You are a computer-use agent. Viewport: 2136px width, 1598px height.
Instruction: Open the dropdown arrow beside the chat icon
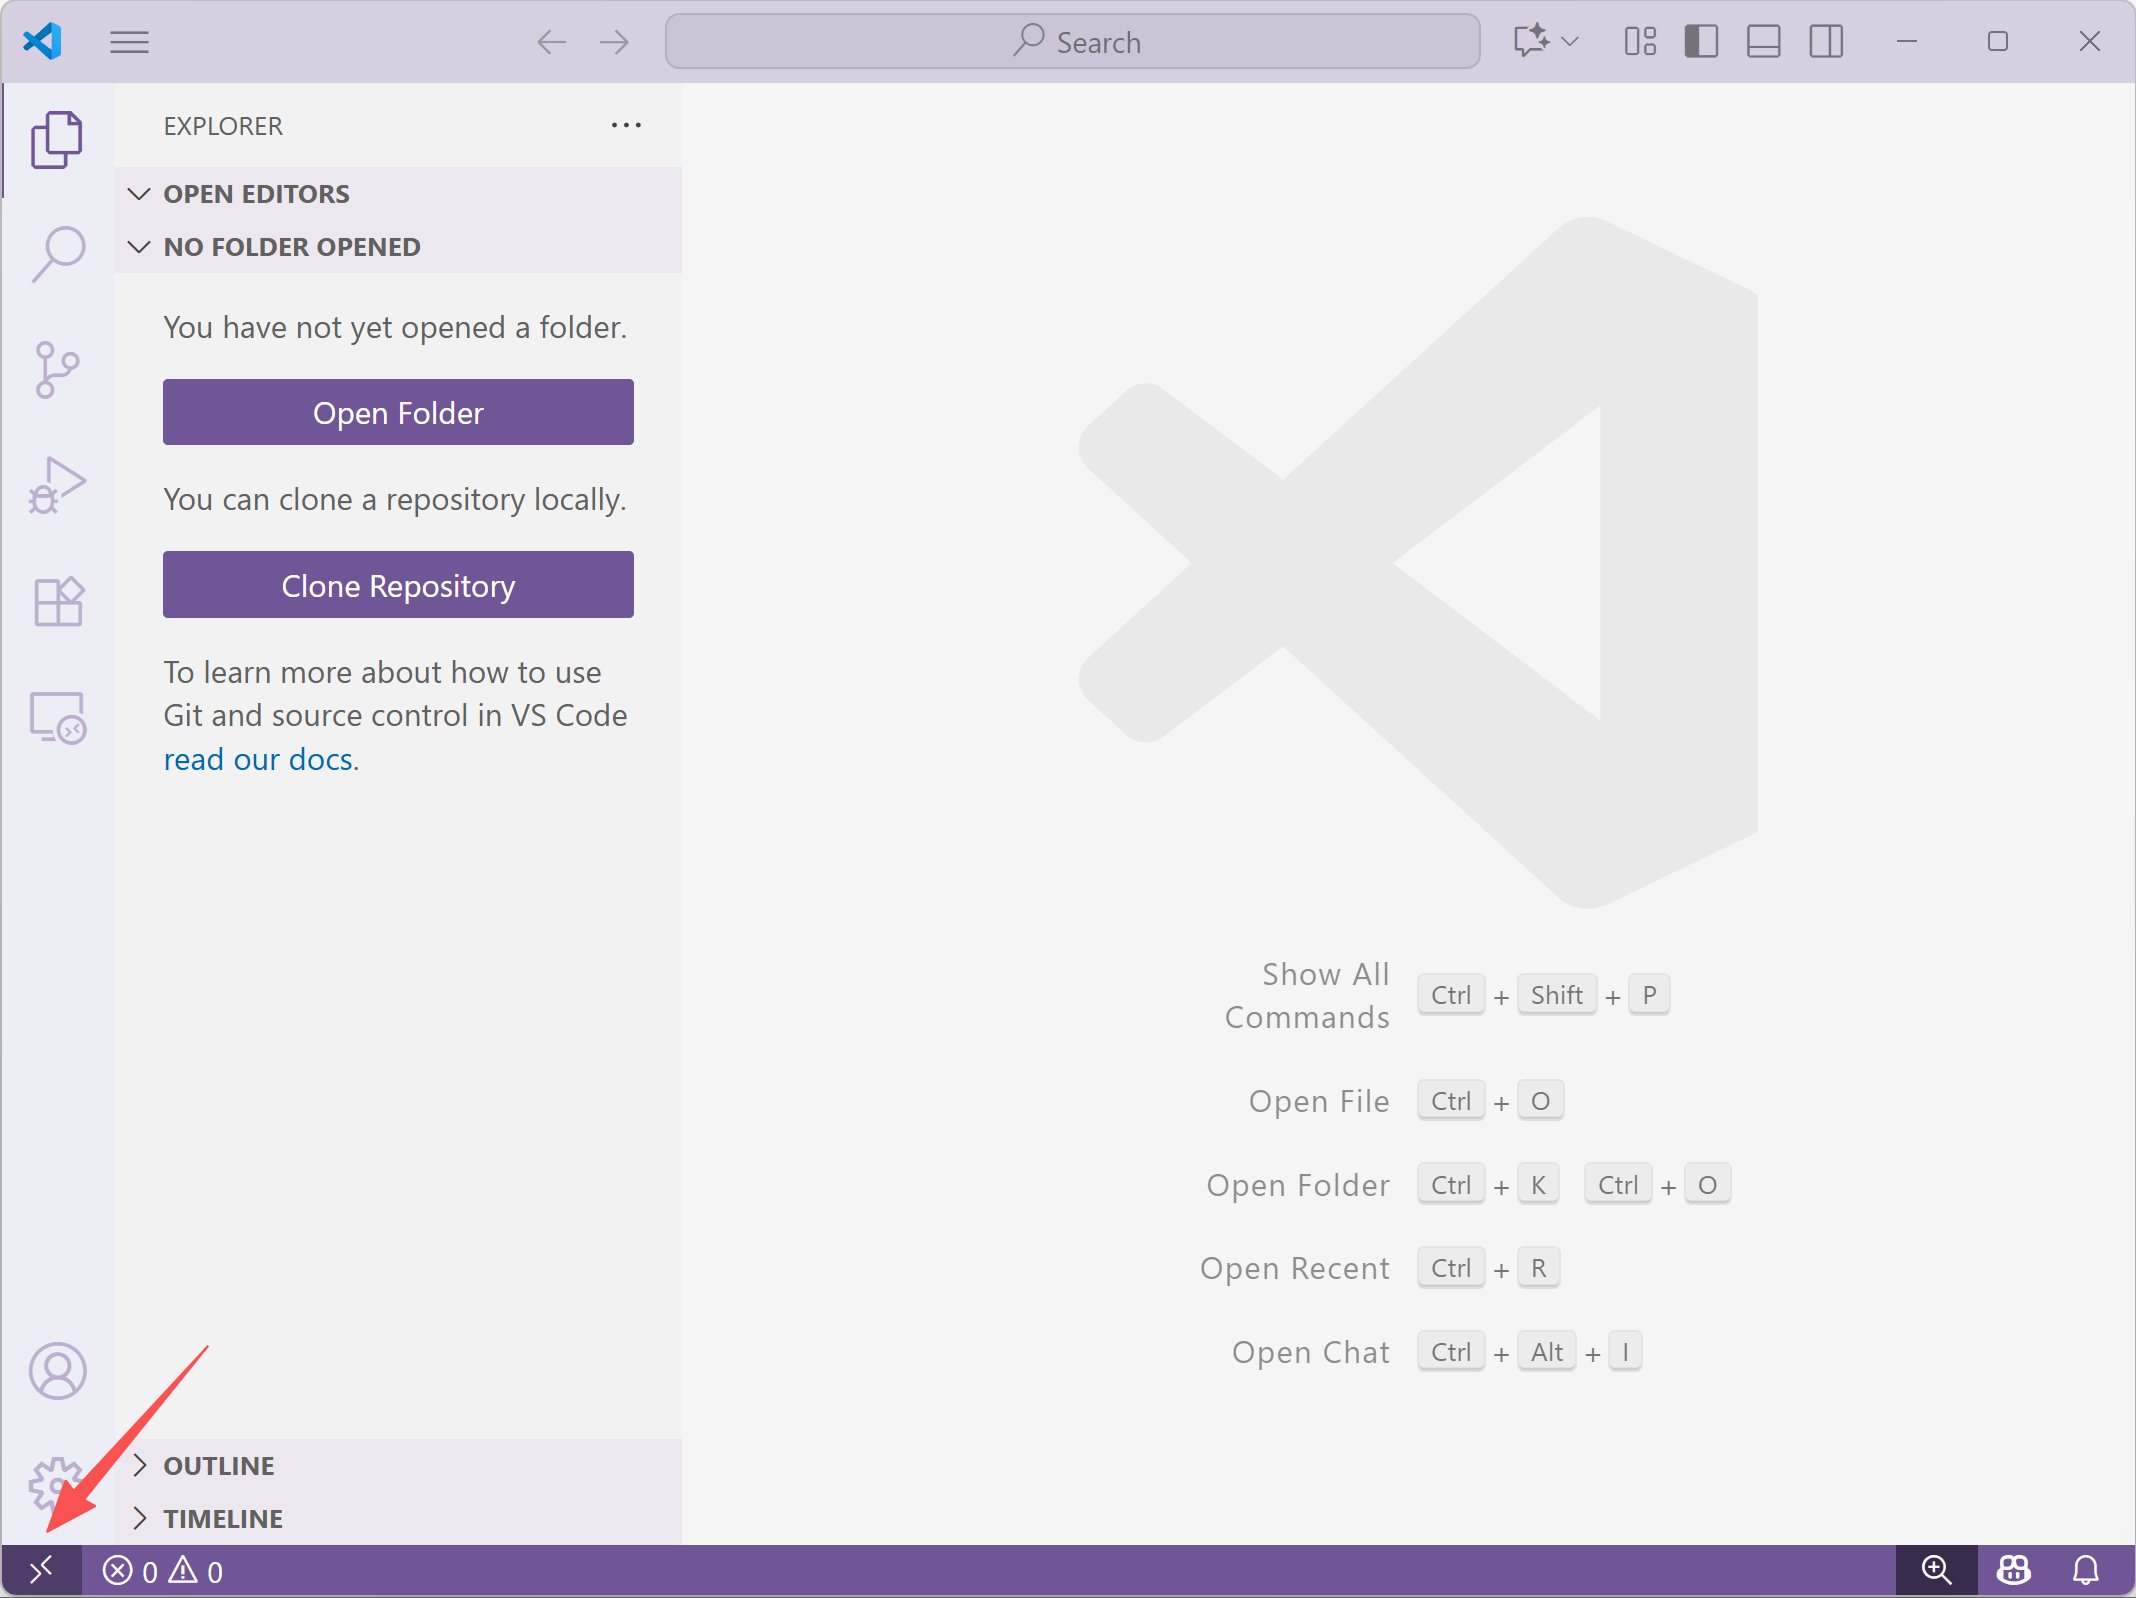(1570, 41)
